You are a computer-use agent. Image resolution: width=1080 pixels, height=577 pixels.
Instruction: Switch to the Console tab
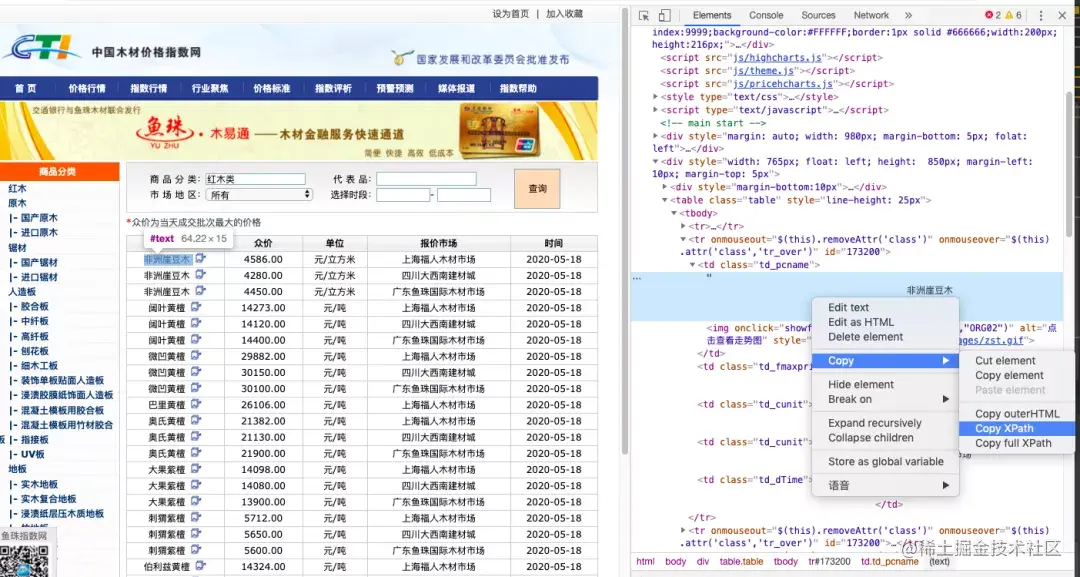[766, 15]
